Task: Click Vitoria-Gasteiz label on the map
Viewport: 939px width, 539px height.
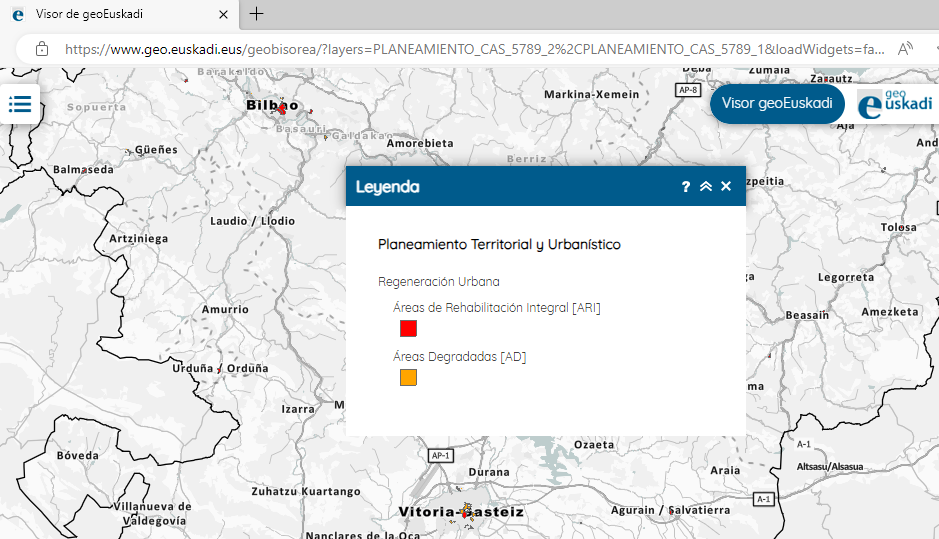Action: pyautogui.click(x=460, y=512)
